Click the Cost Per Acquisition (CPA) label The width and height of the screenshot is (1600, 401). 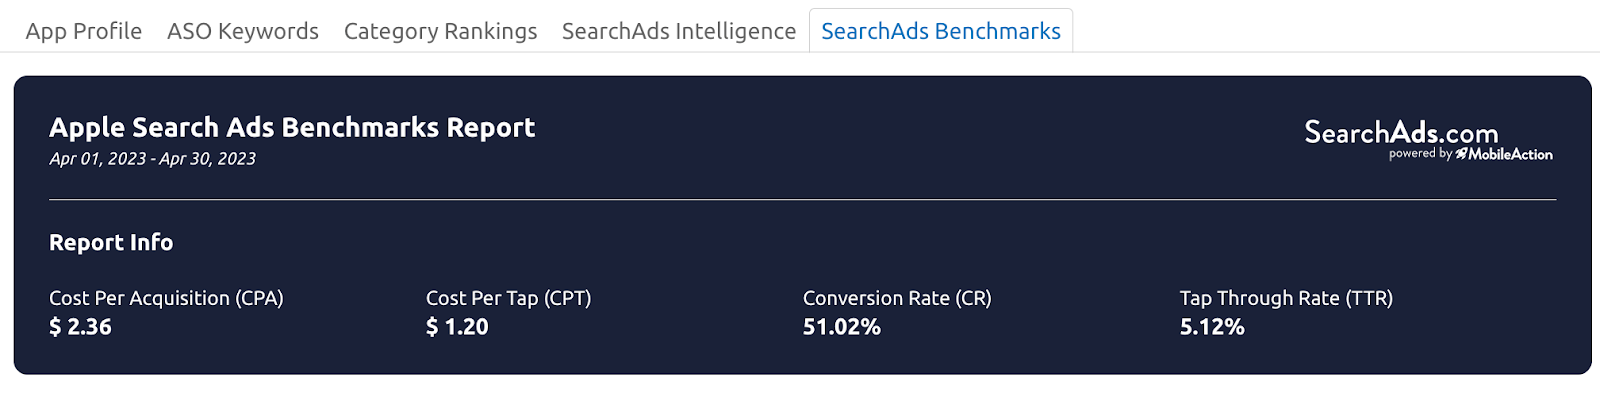166,298
